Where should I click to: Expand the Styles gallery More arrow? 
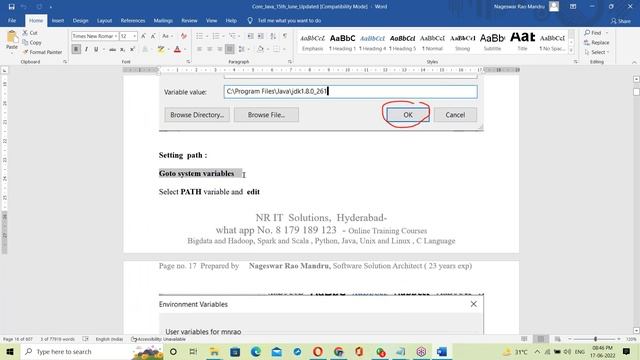point(571,50)
